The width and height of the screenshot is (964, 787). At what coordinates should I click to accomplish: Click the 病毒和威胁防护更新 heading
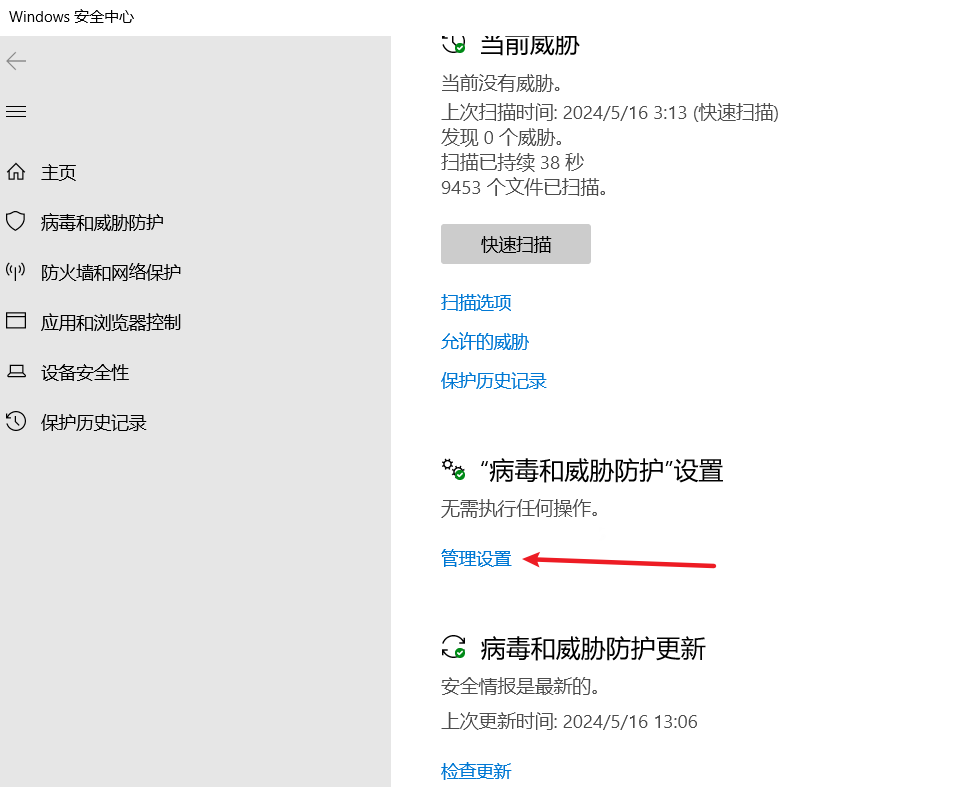[593, 649]
